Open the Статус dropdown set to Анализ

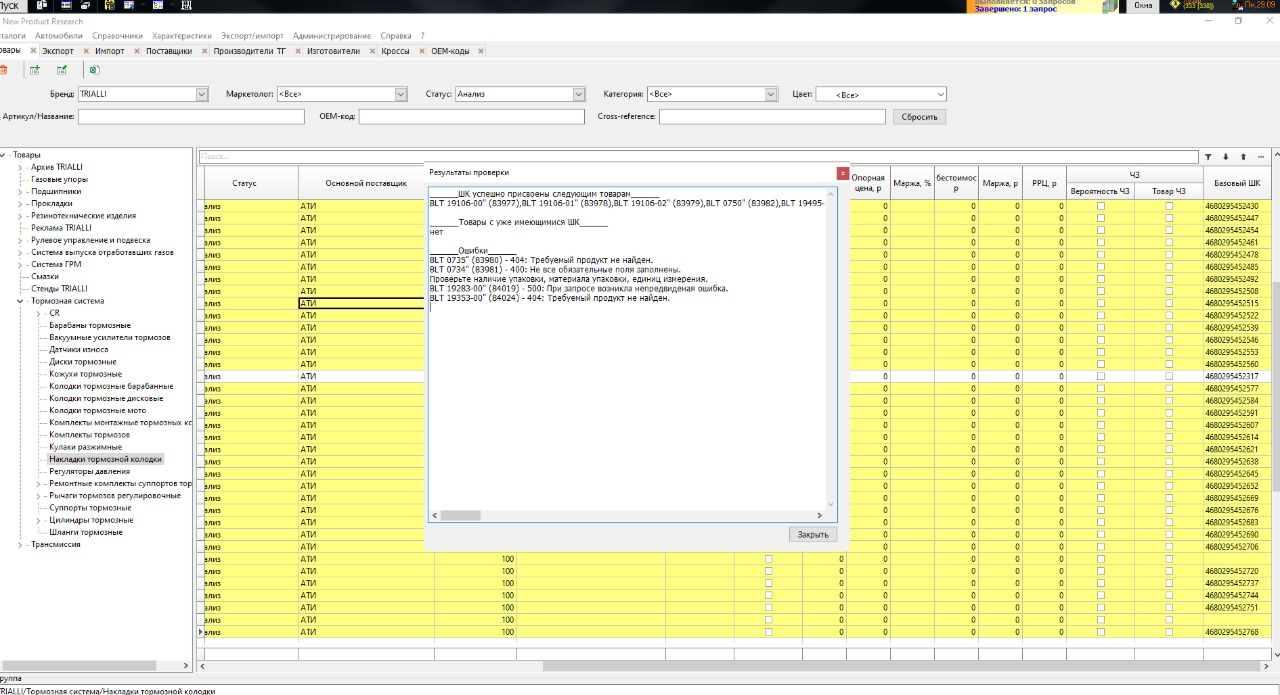click(578, 94)
